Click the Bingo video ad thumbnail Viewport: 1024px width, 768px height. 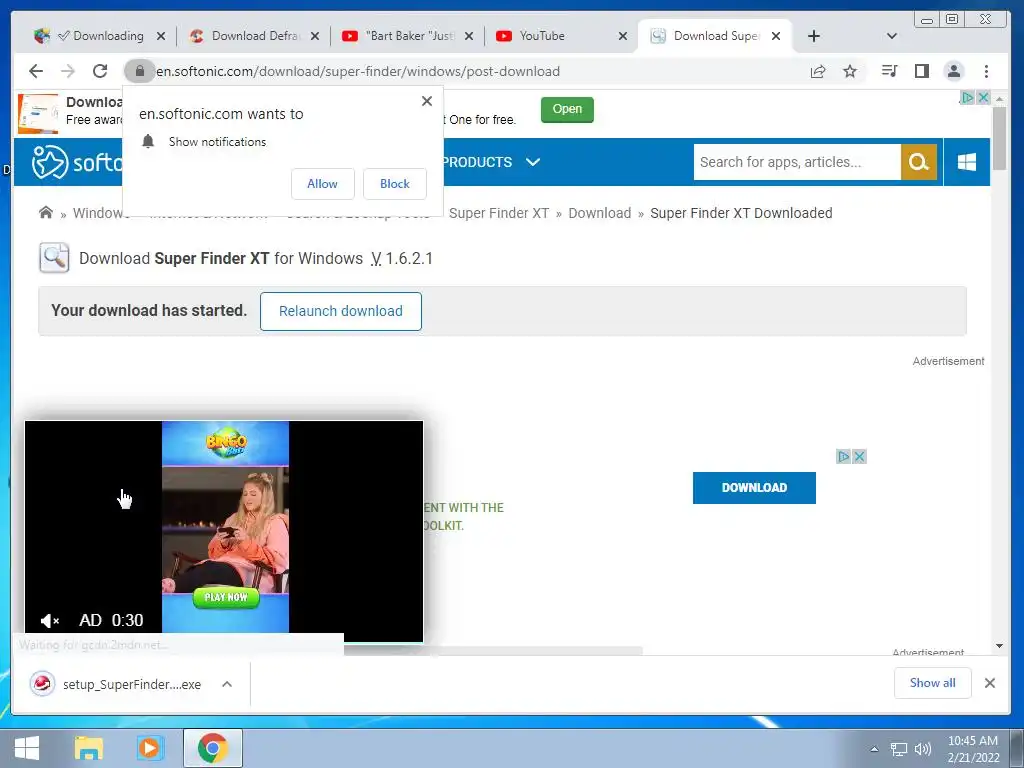pyautogui.click(x=225, y=527)
